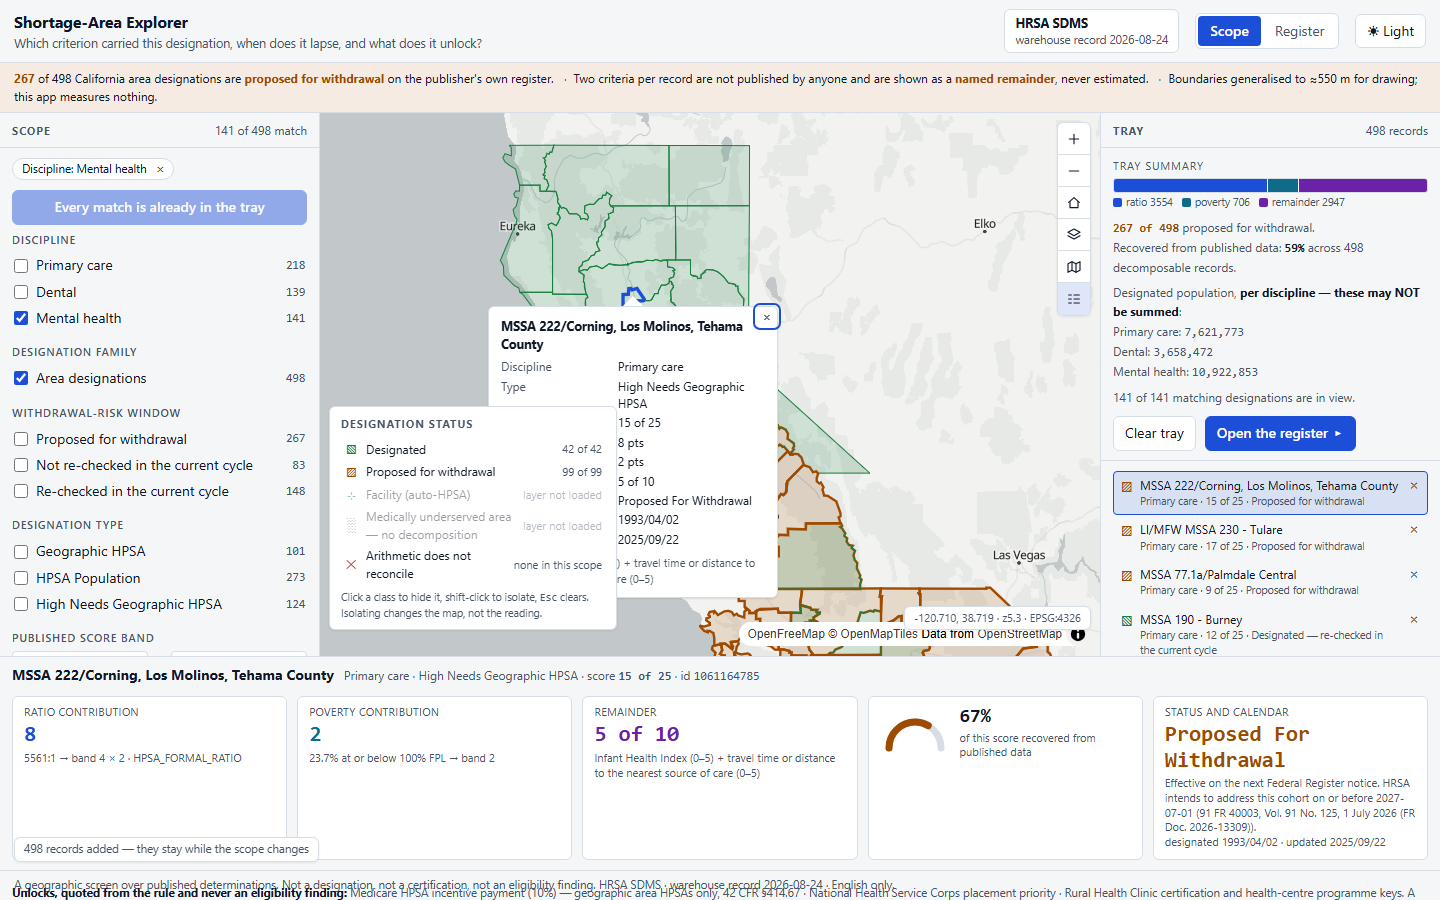Remove MSSA 77.1a/Palmdale Central from tray
This screenshot has height=900, width=1440.
[1414, 575]
